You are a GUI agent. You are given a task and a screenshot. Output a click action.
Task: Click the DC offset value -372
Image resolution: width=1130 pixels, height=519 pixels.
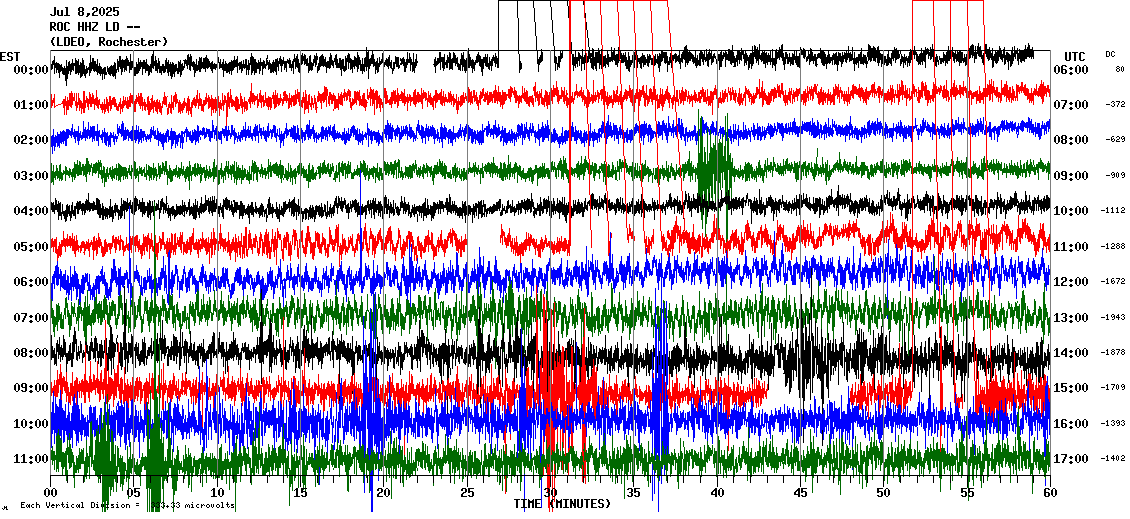(1115, 104)
